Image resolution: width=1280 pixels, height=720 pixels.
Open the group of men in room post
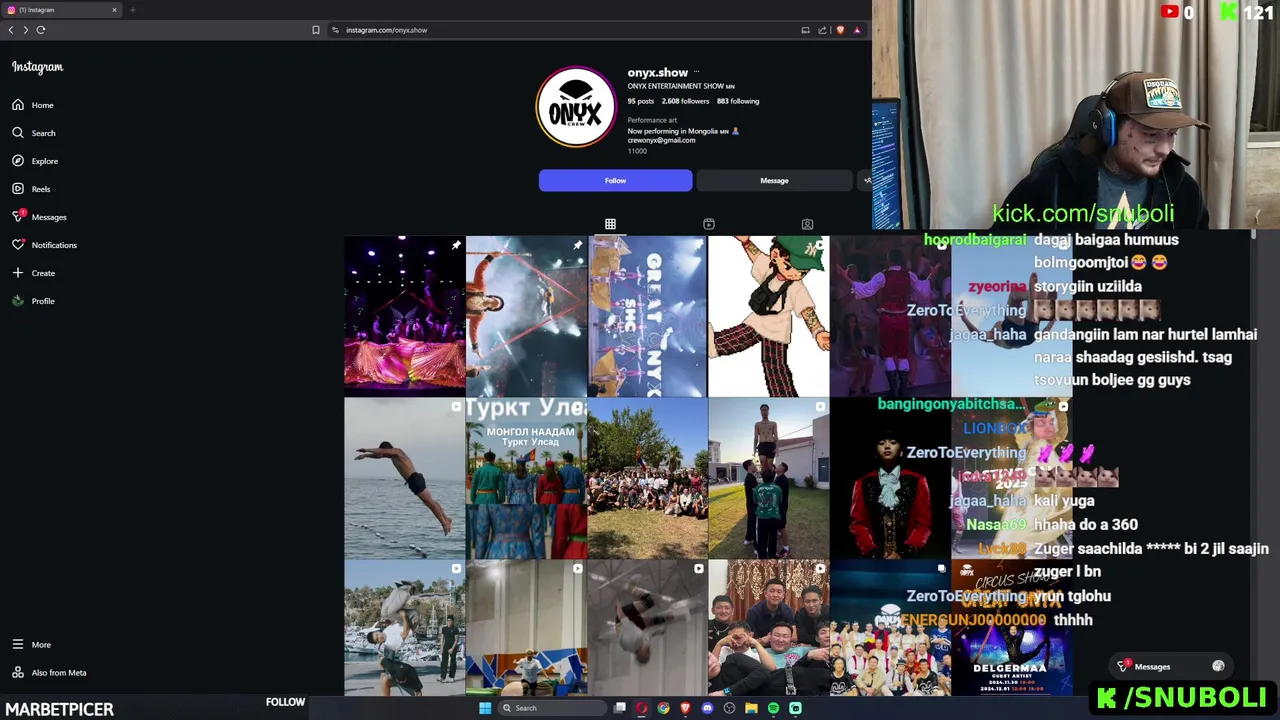[x=768, y=627]
